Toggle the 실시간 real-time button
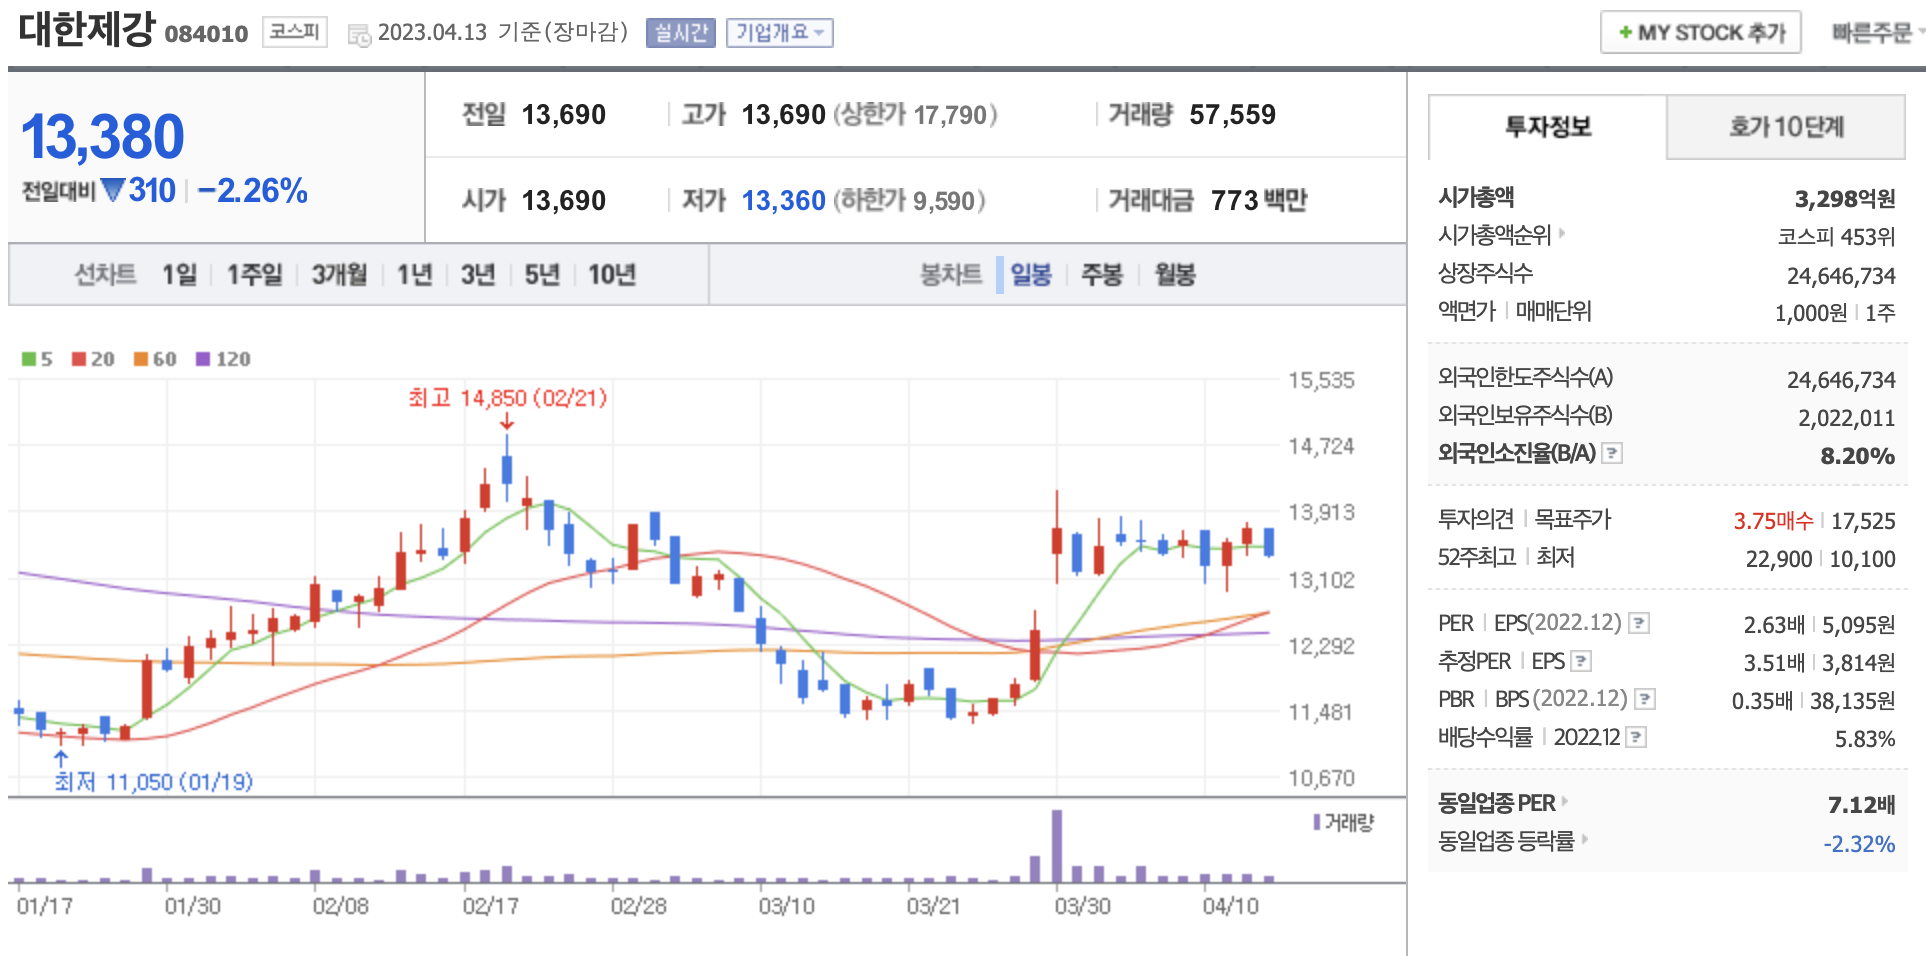1926x956 pixels. click(x=680, y=33)
